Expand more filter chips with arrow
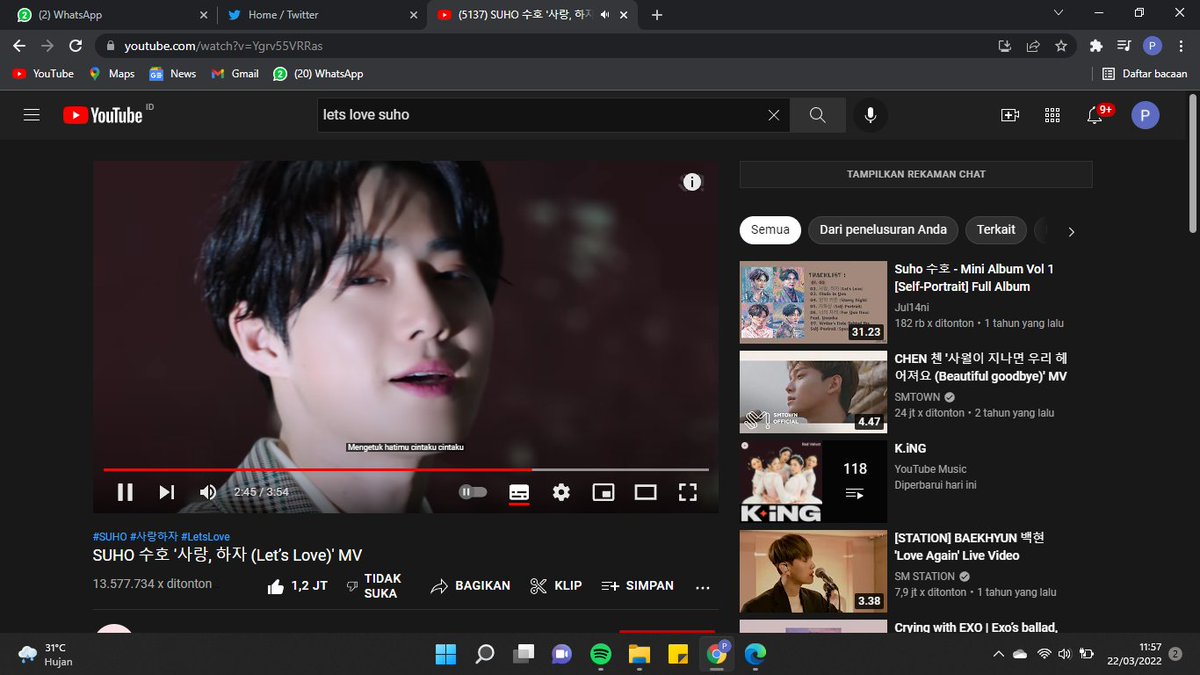 pos(1071,231)
